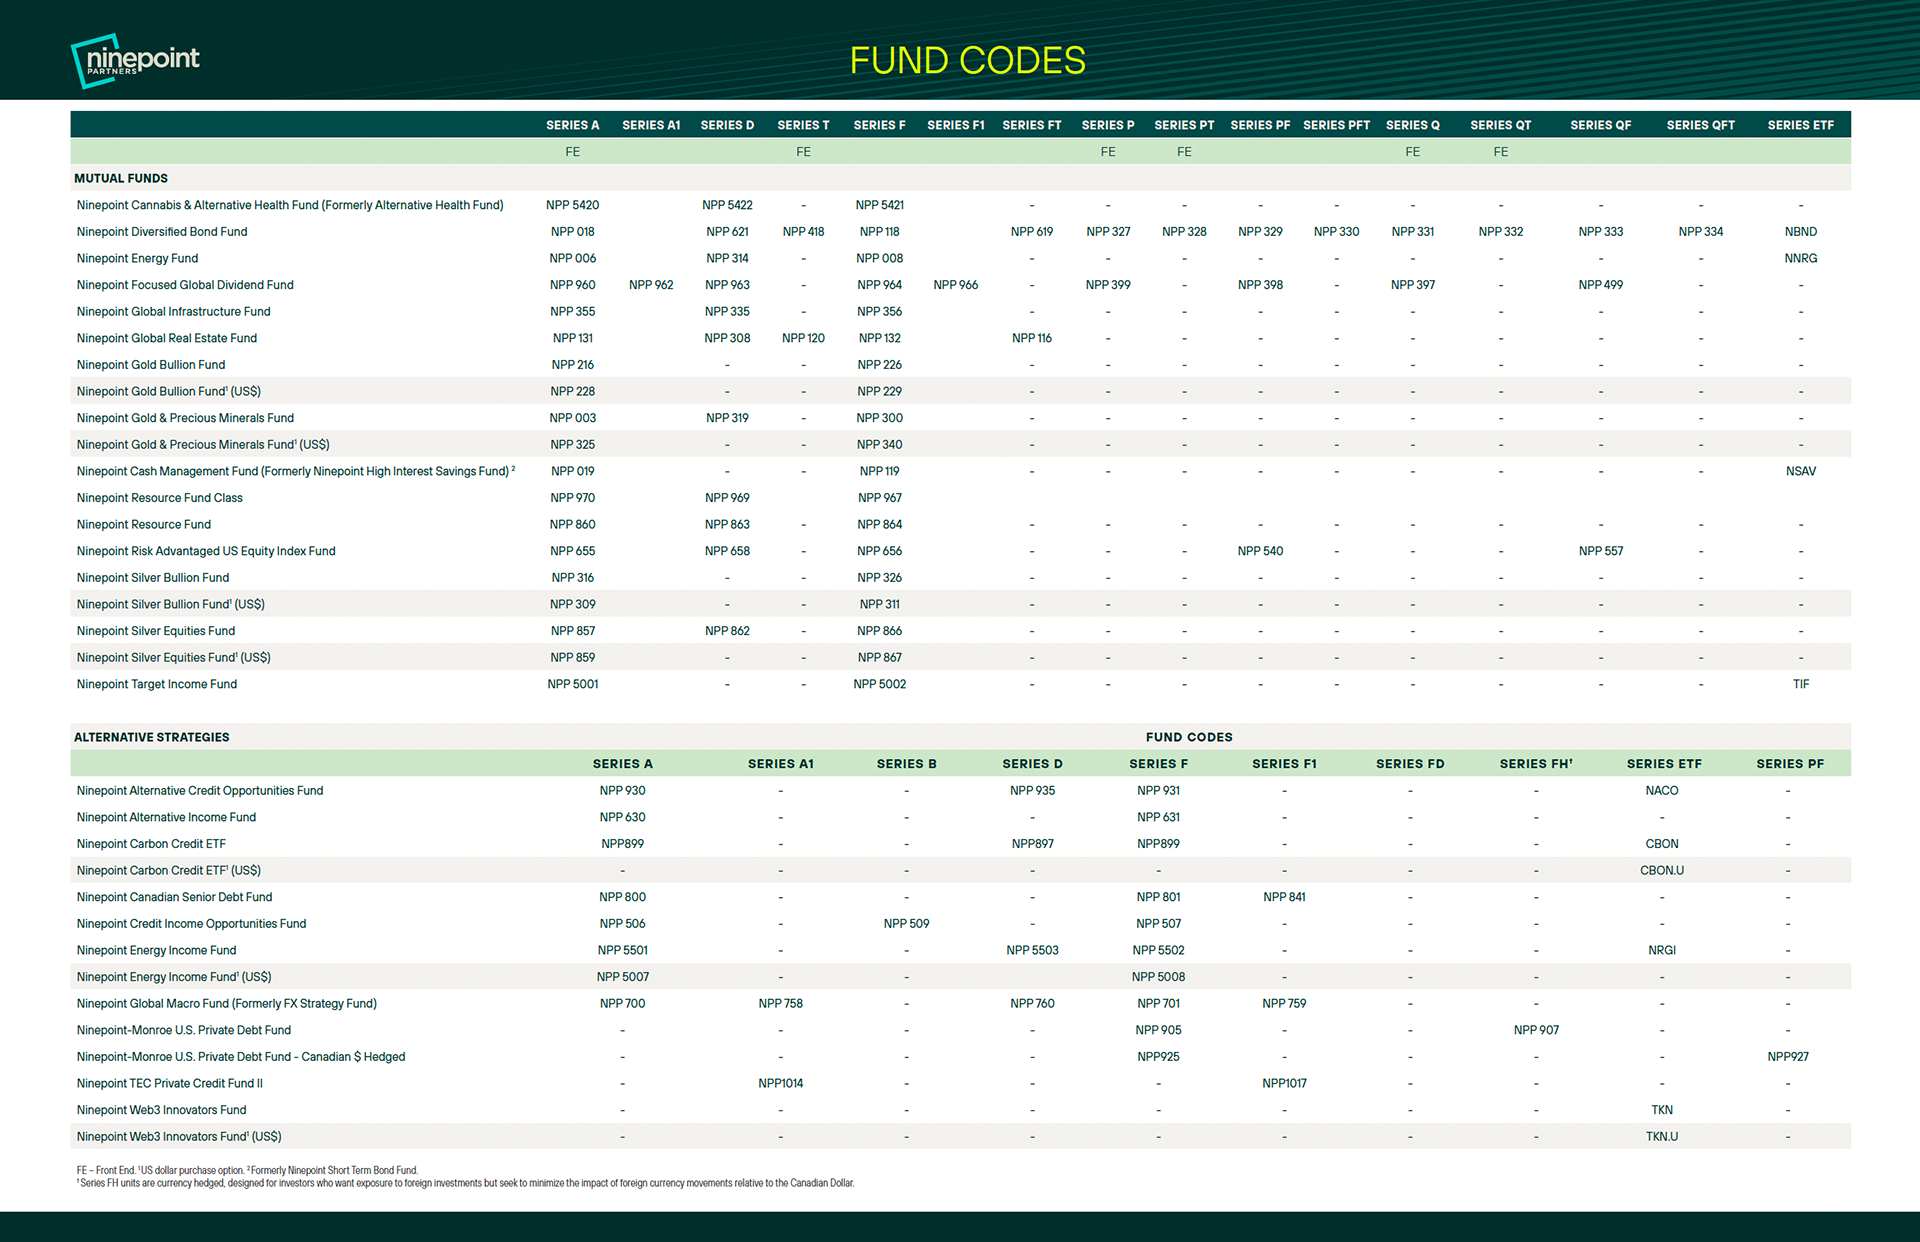
Task: Click code NPP 5420
Action: coord(572,205)
